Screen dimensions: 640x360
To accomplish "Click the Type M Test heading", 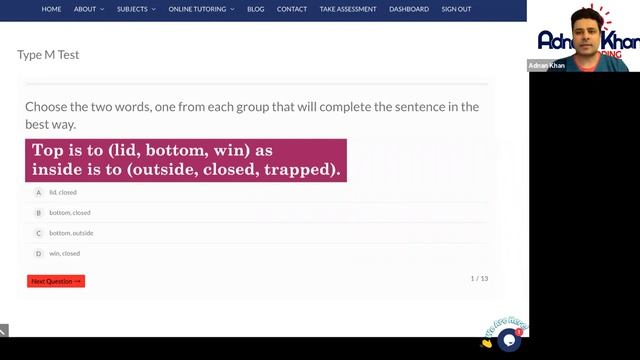I will [48, 55].
